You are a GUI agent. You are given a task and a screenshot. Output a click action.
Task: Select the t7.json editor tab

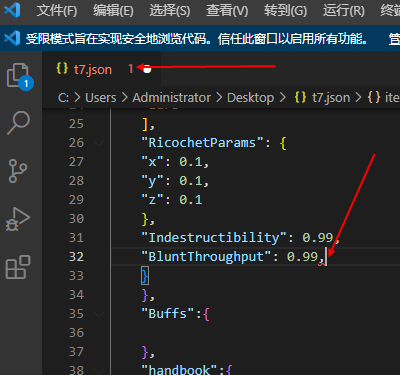click(x=101, y=69)
